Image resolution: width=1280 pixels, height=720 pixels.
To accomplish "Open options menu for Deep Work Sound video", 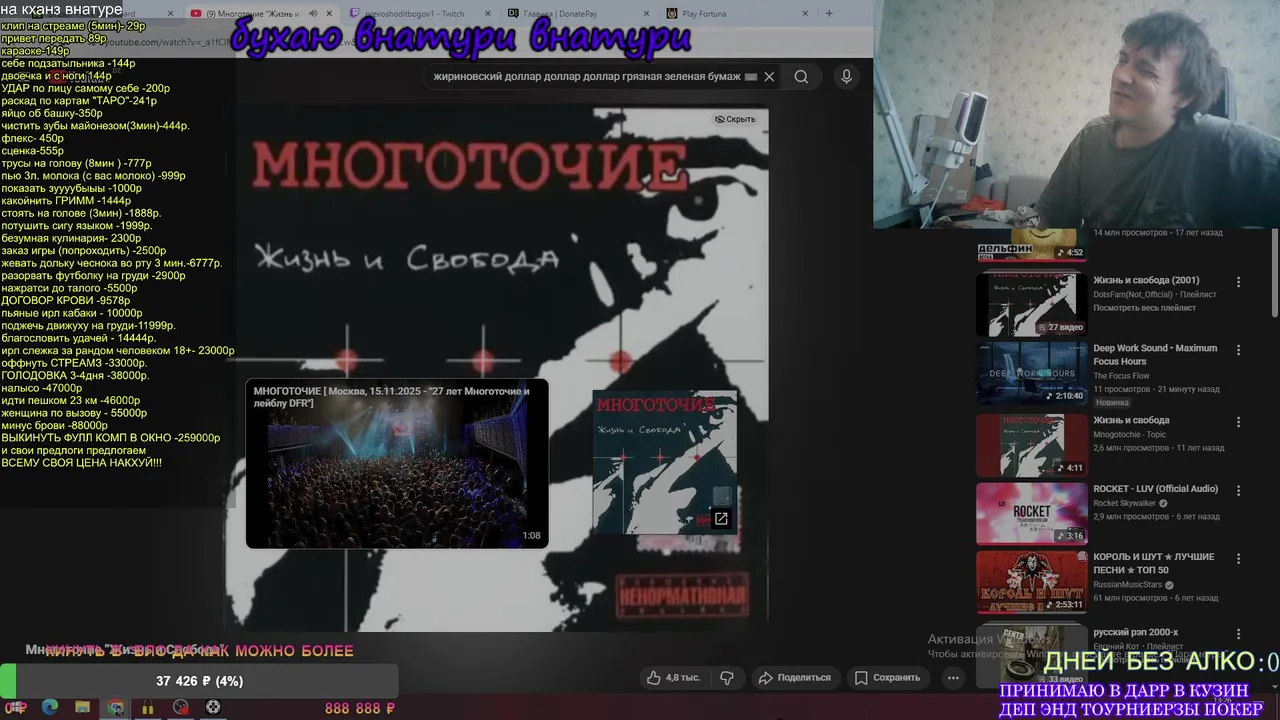I will coord(1238,350).
